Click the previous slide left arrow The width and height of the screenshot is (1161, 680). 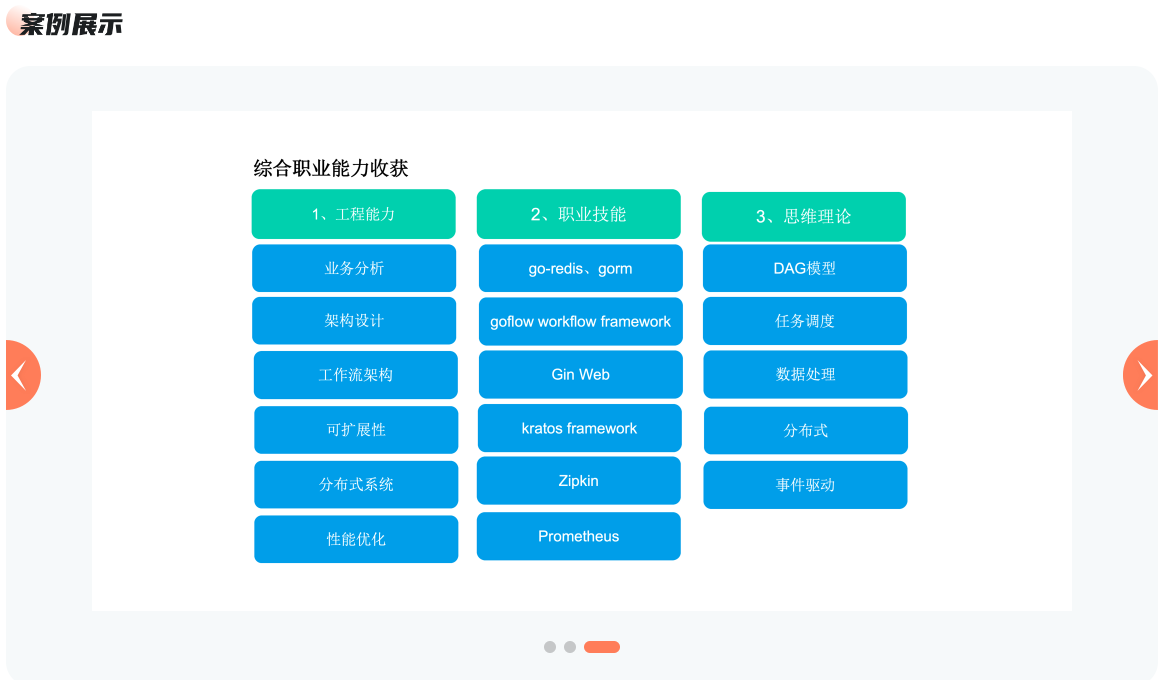coord(20,375)
